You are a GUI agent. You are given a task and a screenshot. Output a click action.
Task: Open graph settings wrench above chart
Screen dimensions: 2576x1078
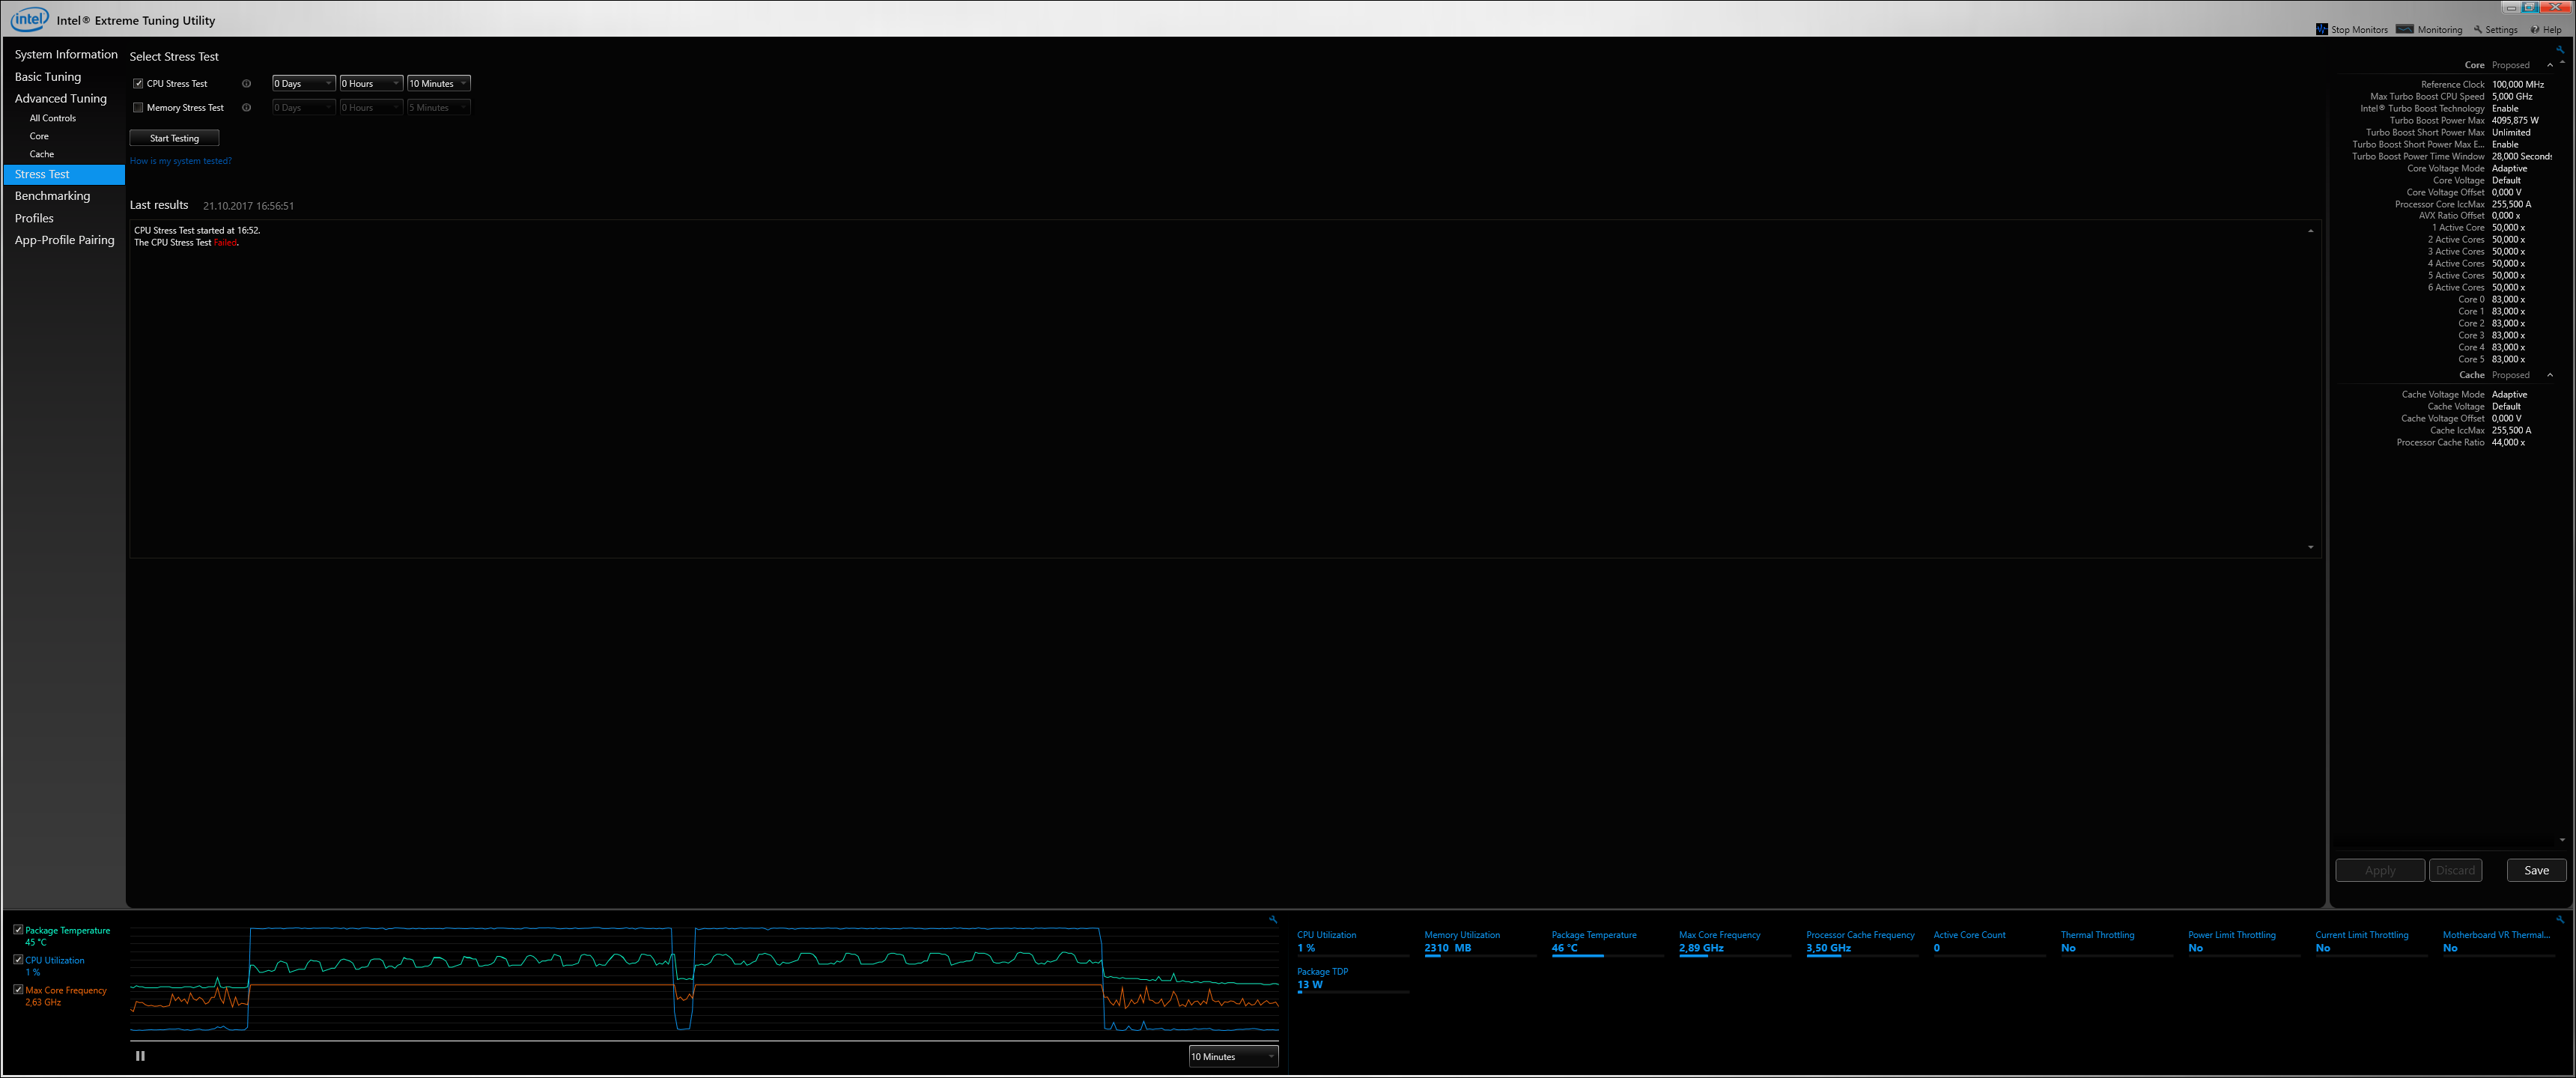click(1273, 919)
